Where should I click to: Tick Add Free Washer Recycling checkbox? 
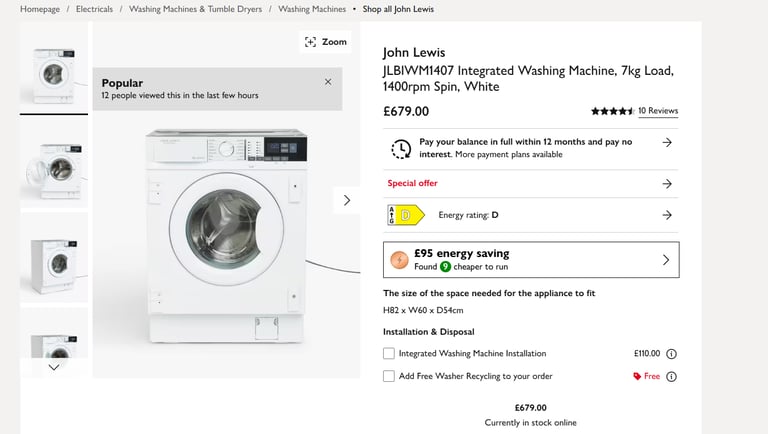(389, 376)
